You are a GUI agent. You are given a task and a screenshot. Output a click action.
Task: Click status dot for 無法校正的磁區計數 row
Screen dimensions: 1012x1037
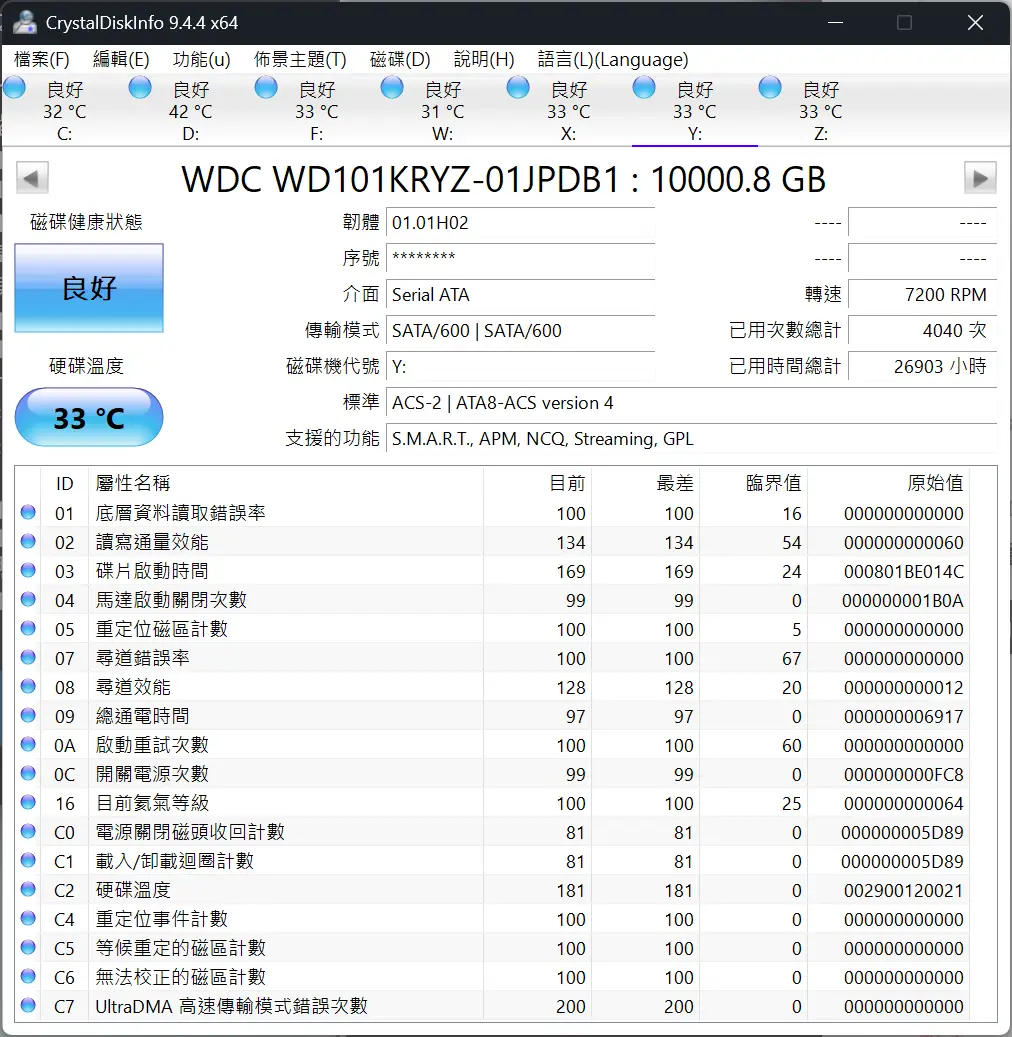click(x=28, y=976)
